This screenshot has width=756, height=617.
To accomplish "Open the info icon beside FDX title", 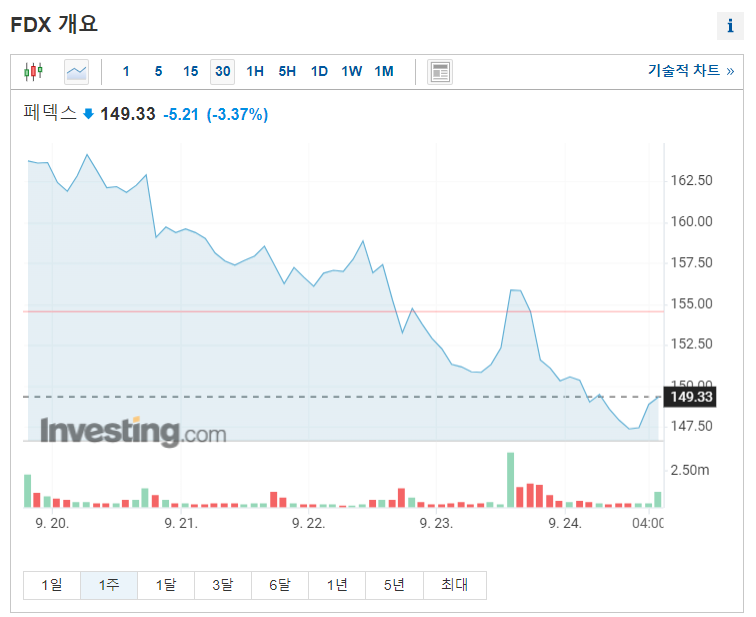I will [730, 26].
